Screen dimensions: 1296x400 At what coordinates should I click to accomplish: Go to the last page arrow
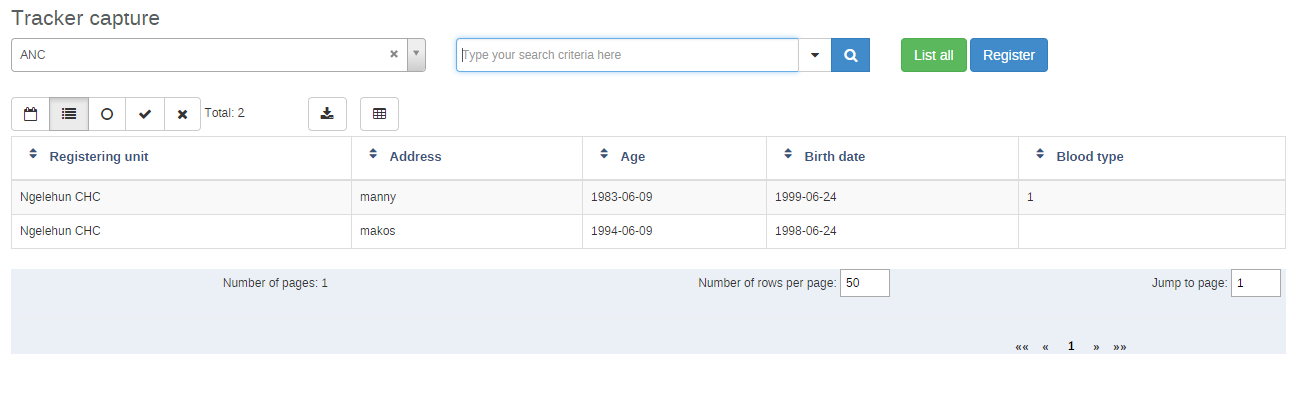point(1120,347)
